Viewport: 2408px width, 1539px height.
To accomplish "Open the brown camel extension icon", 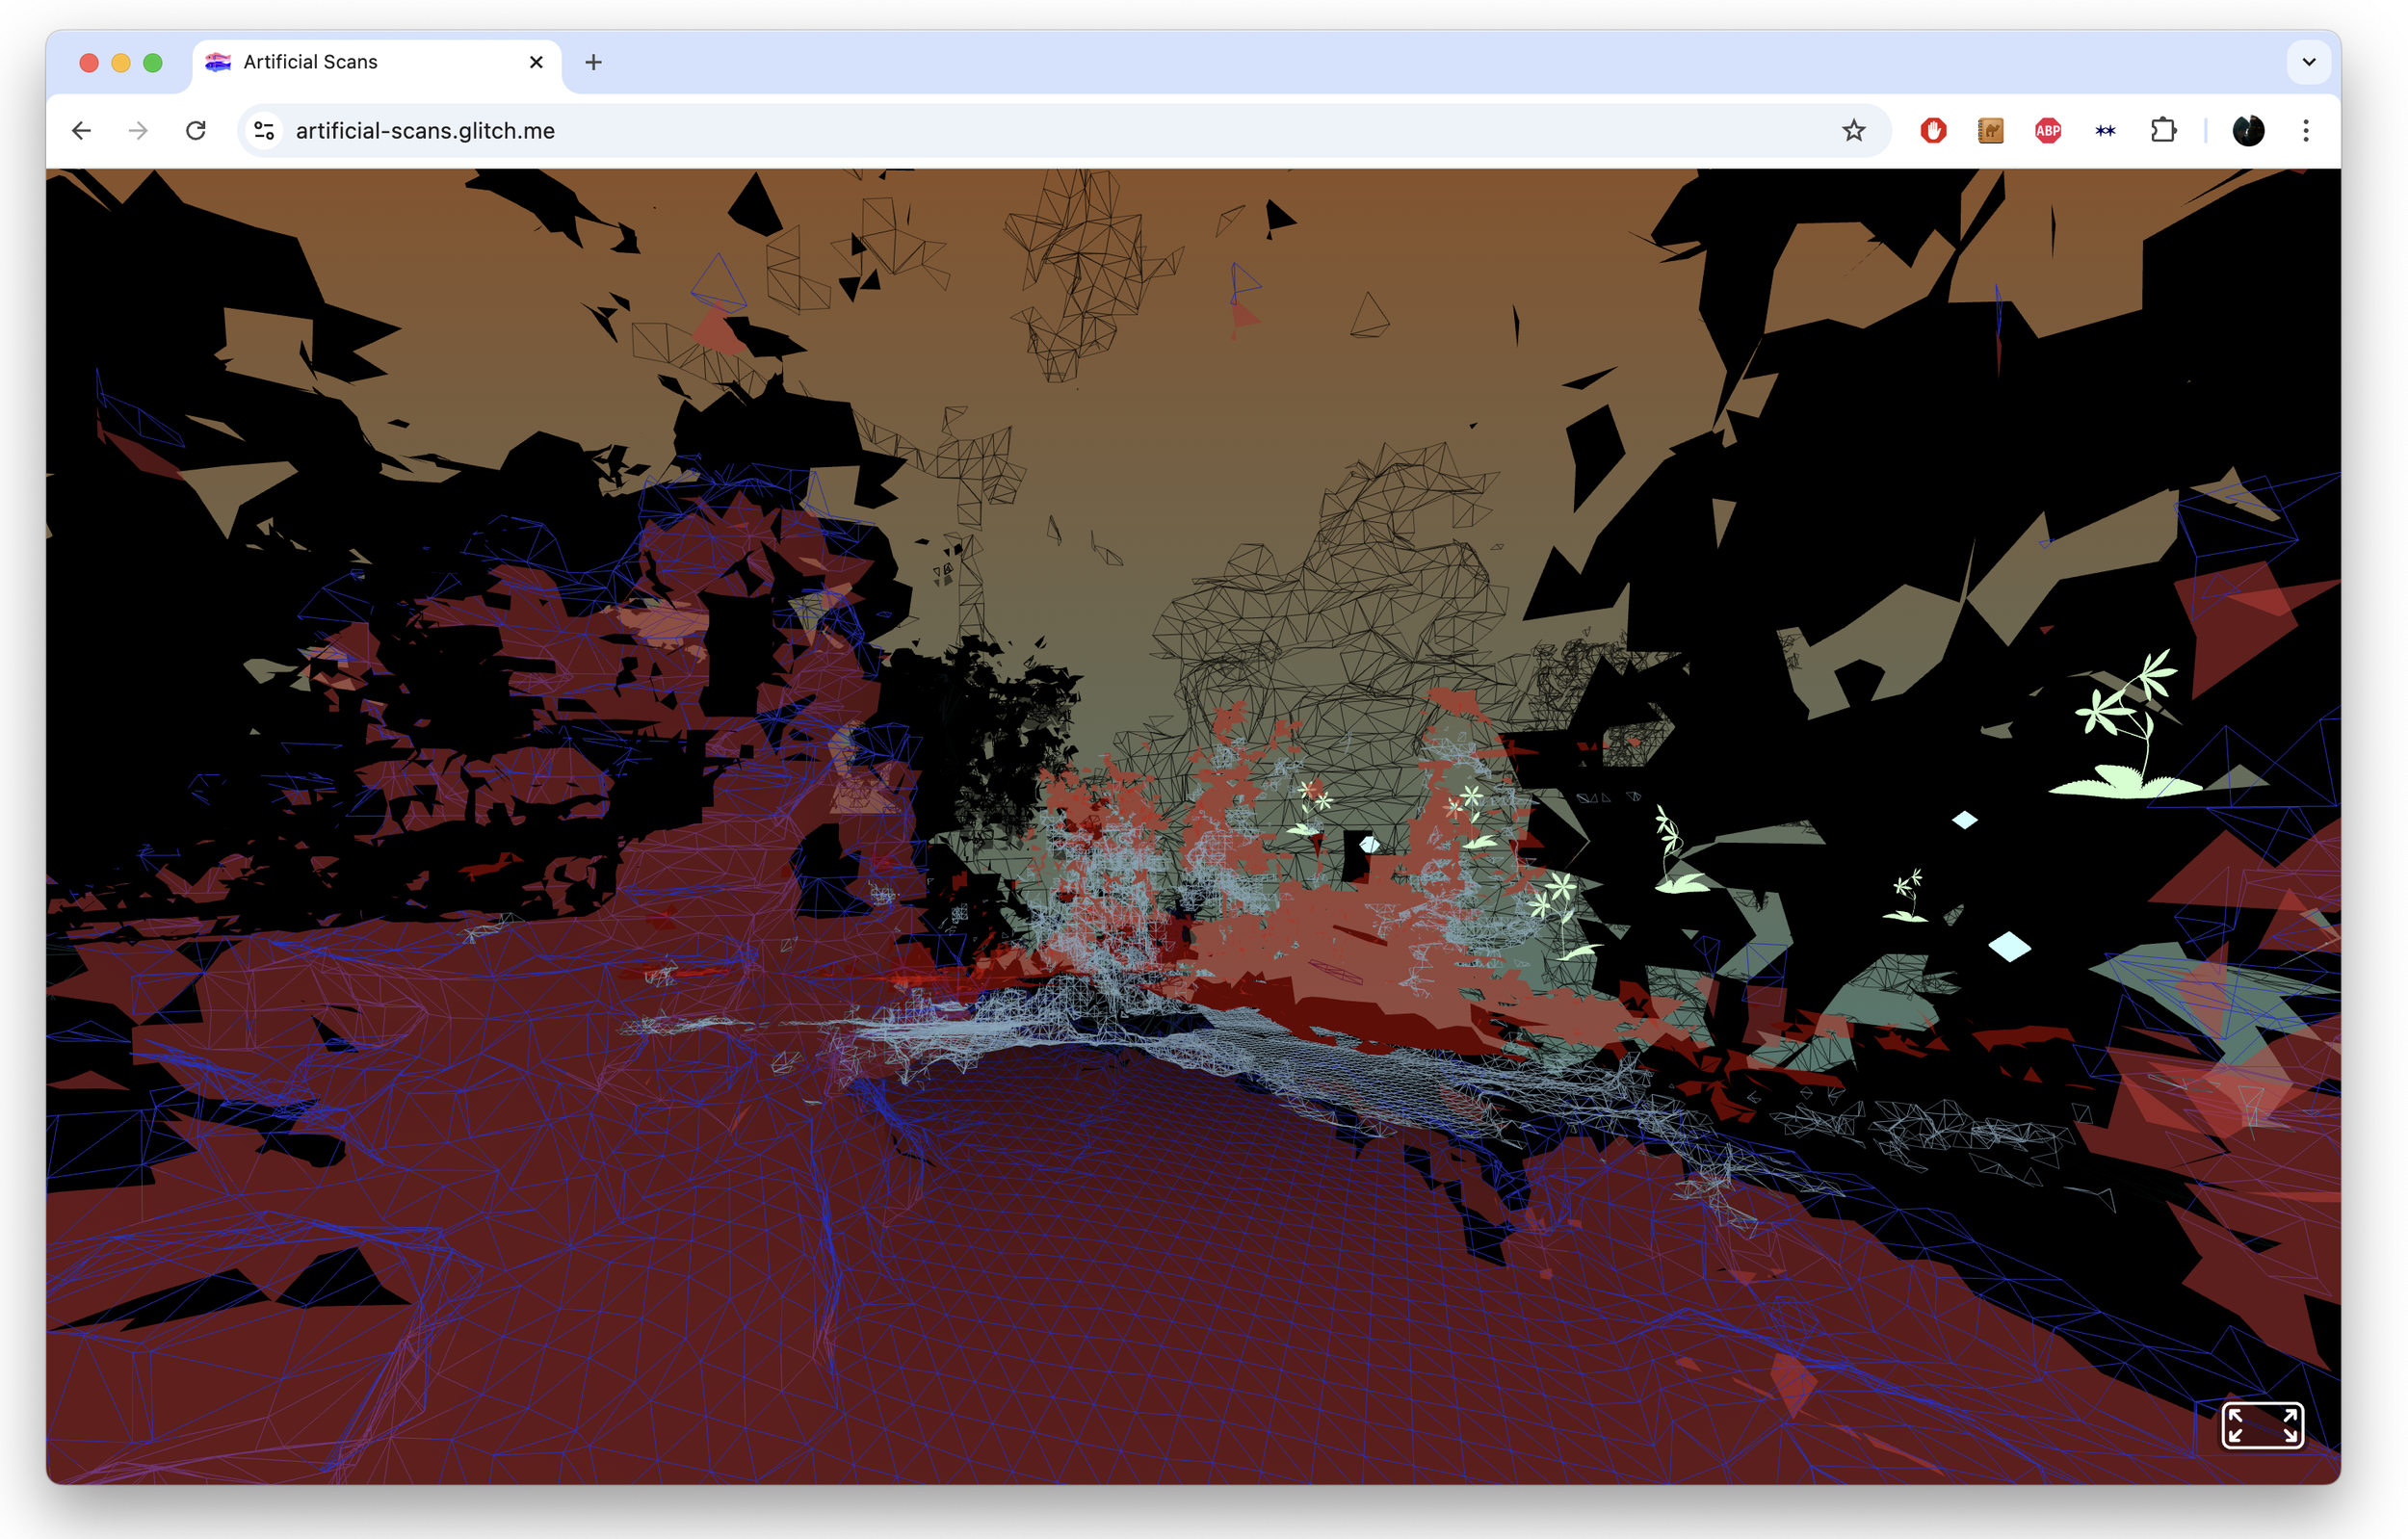I will (x=1990, y=131).
